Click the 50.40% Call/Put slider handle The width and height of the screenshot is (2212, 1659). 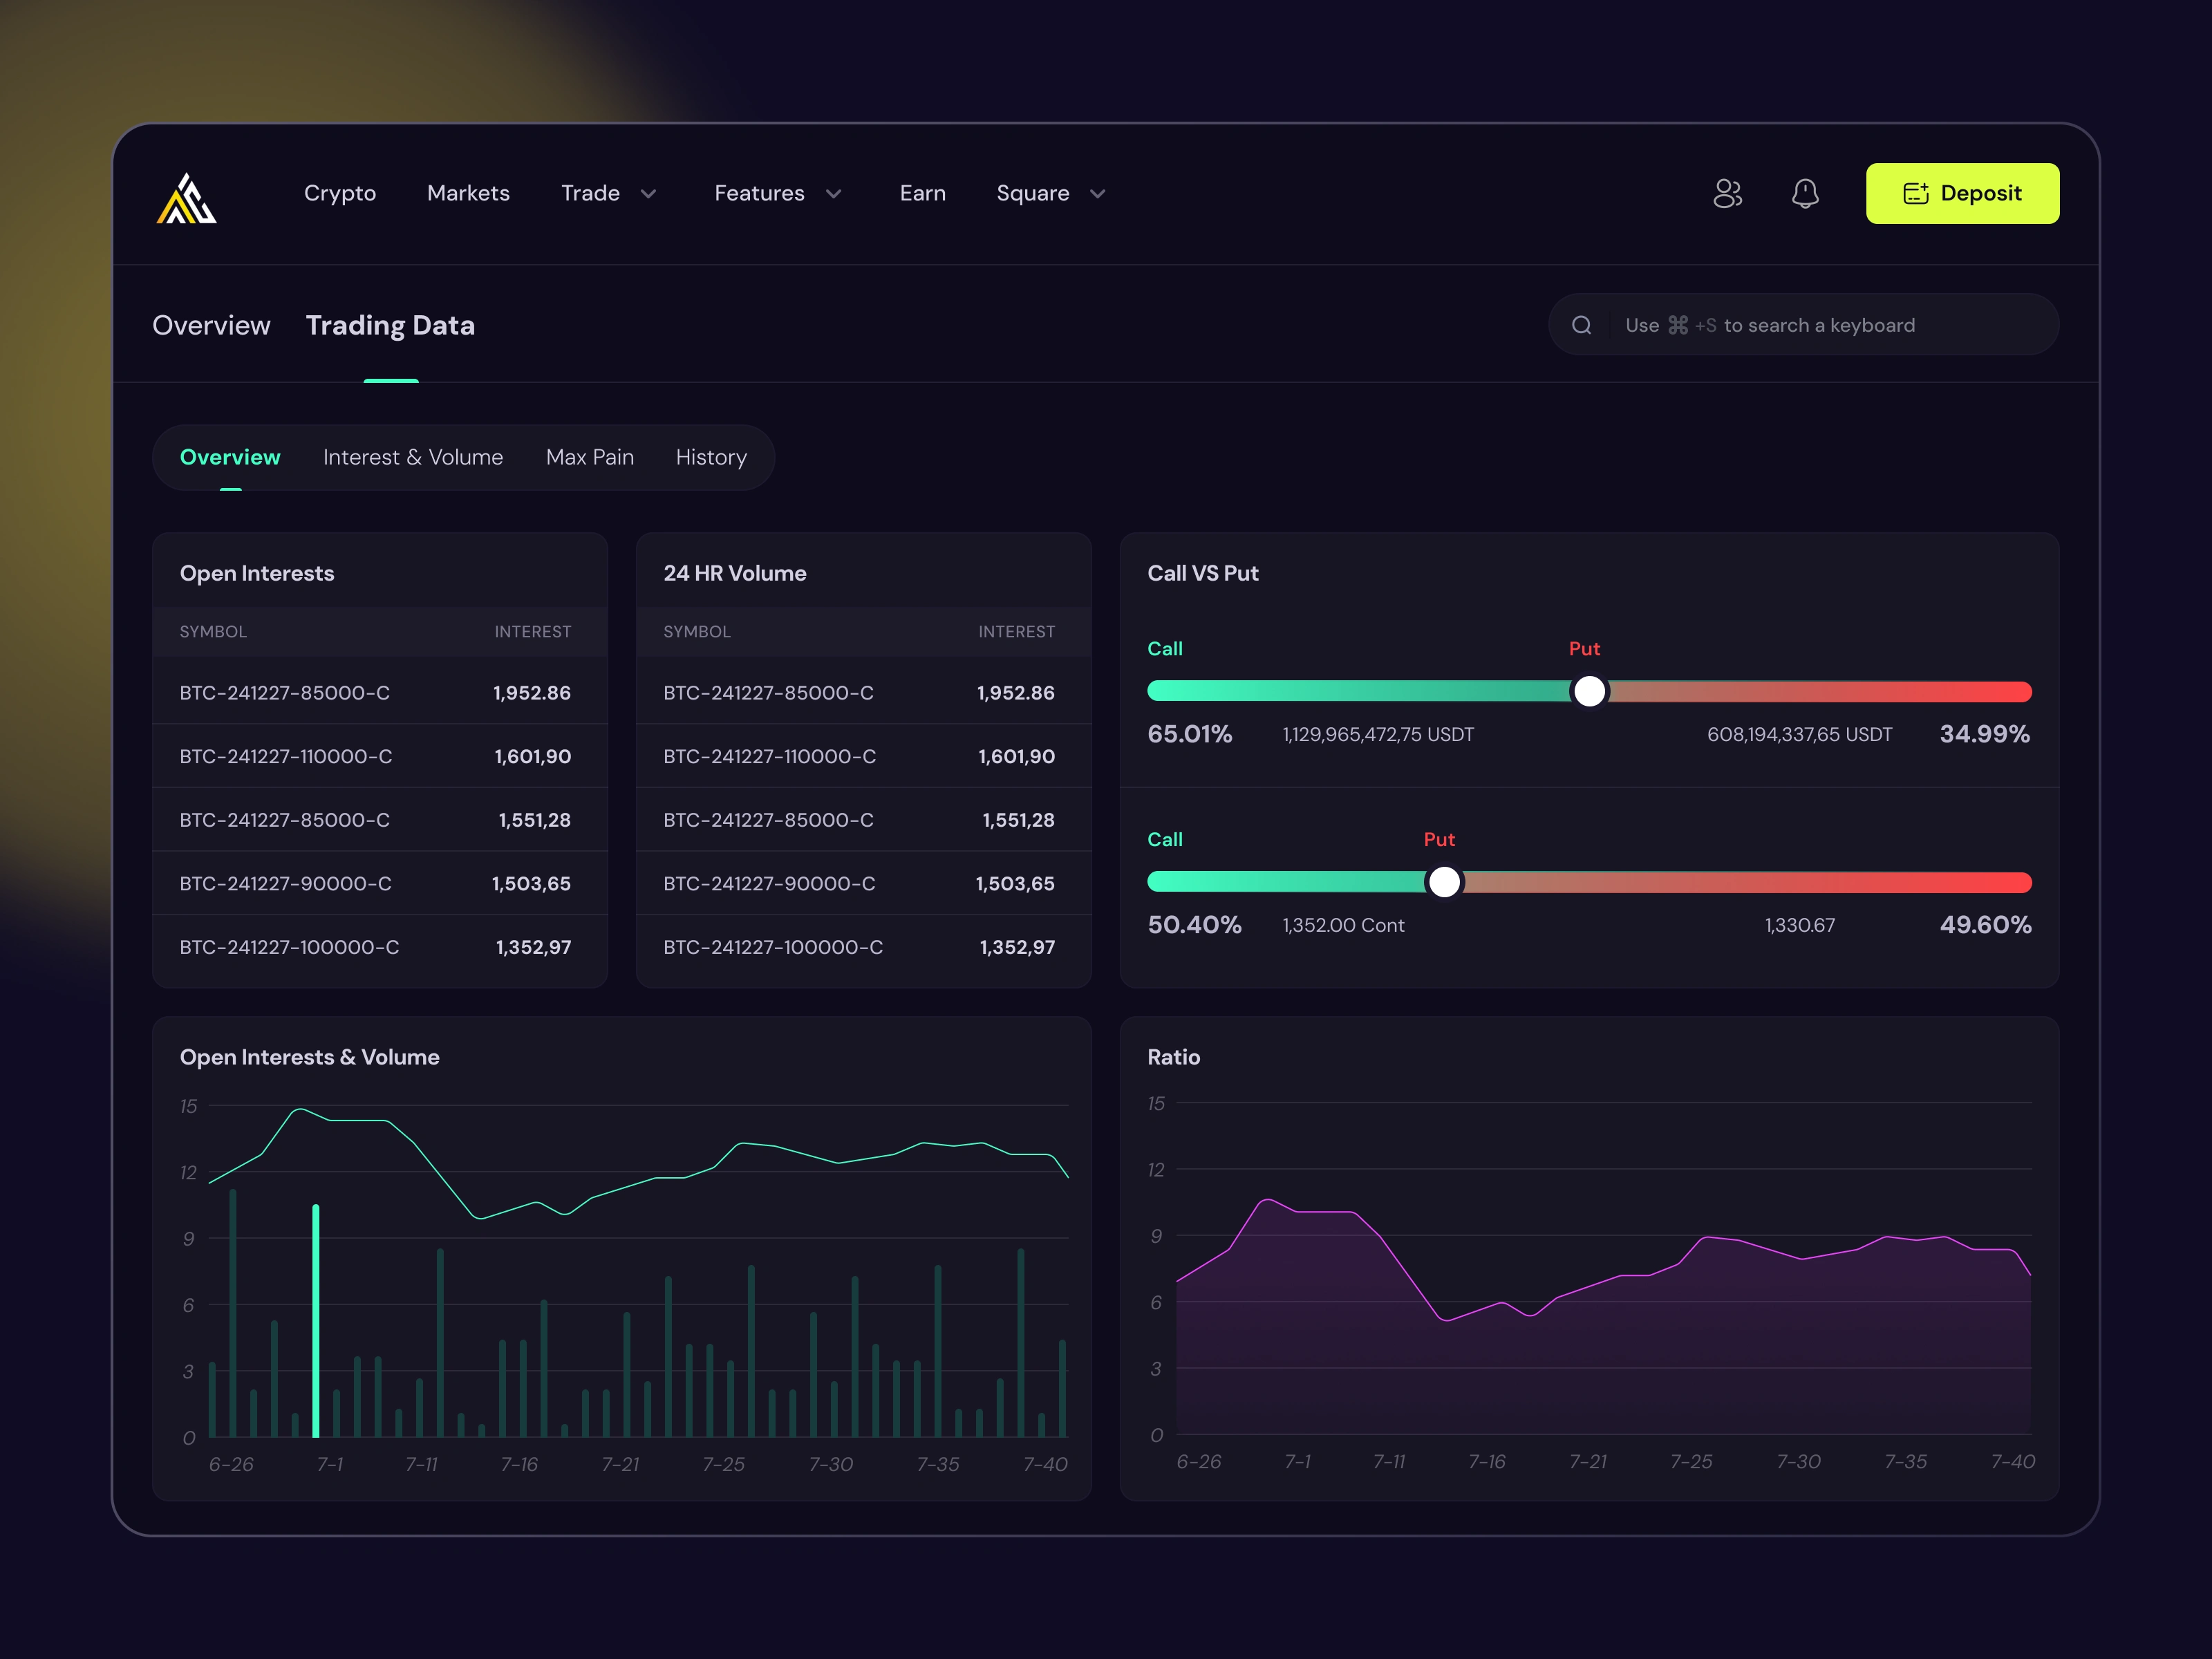pos(1444,882)
